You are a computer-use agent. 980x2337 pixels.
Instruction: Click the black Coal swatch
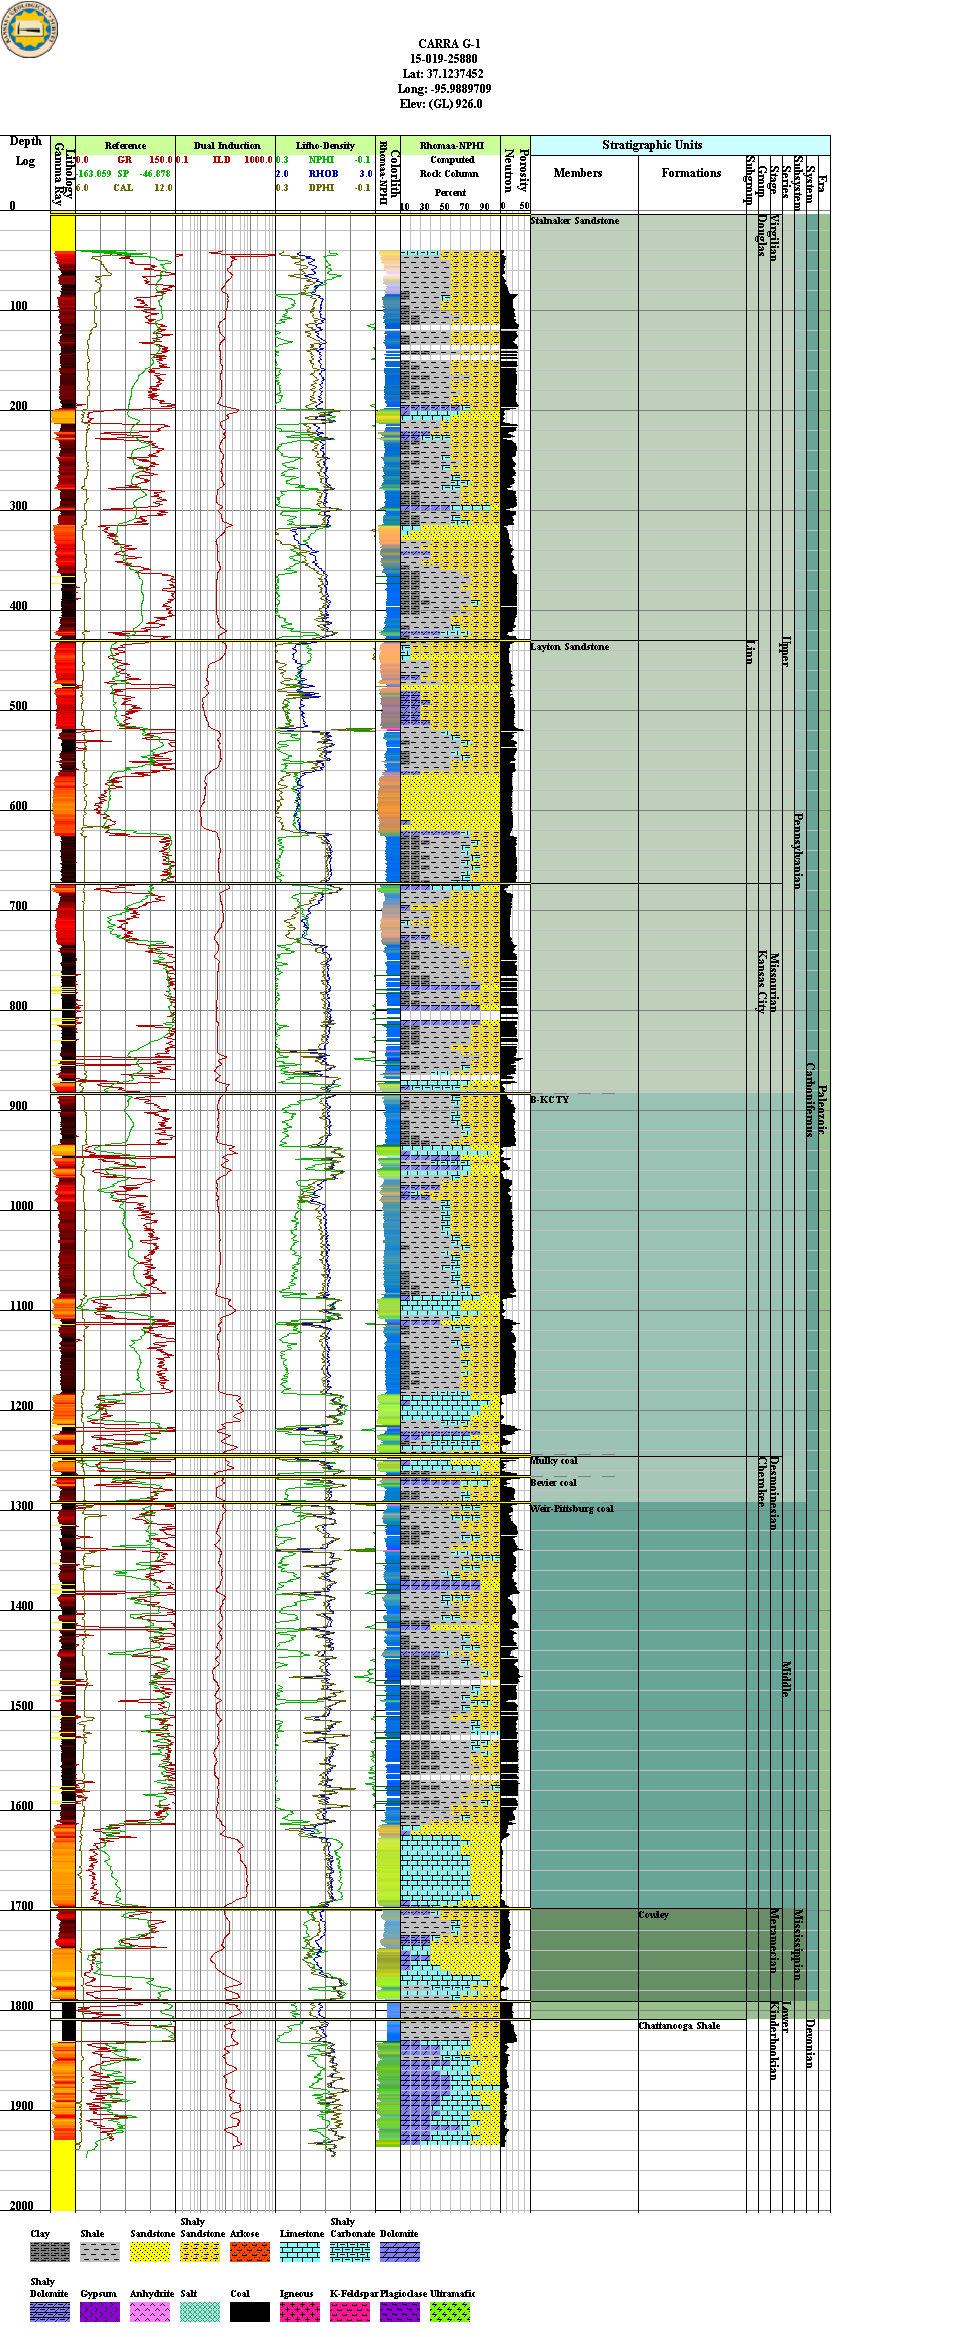click(250, 2311)
